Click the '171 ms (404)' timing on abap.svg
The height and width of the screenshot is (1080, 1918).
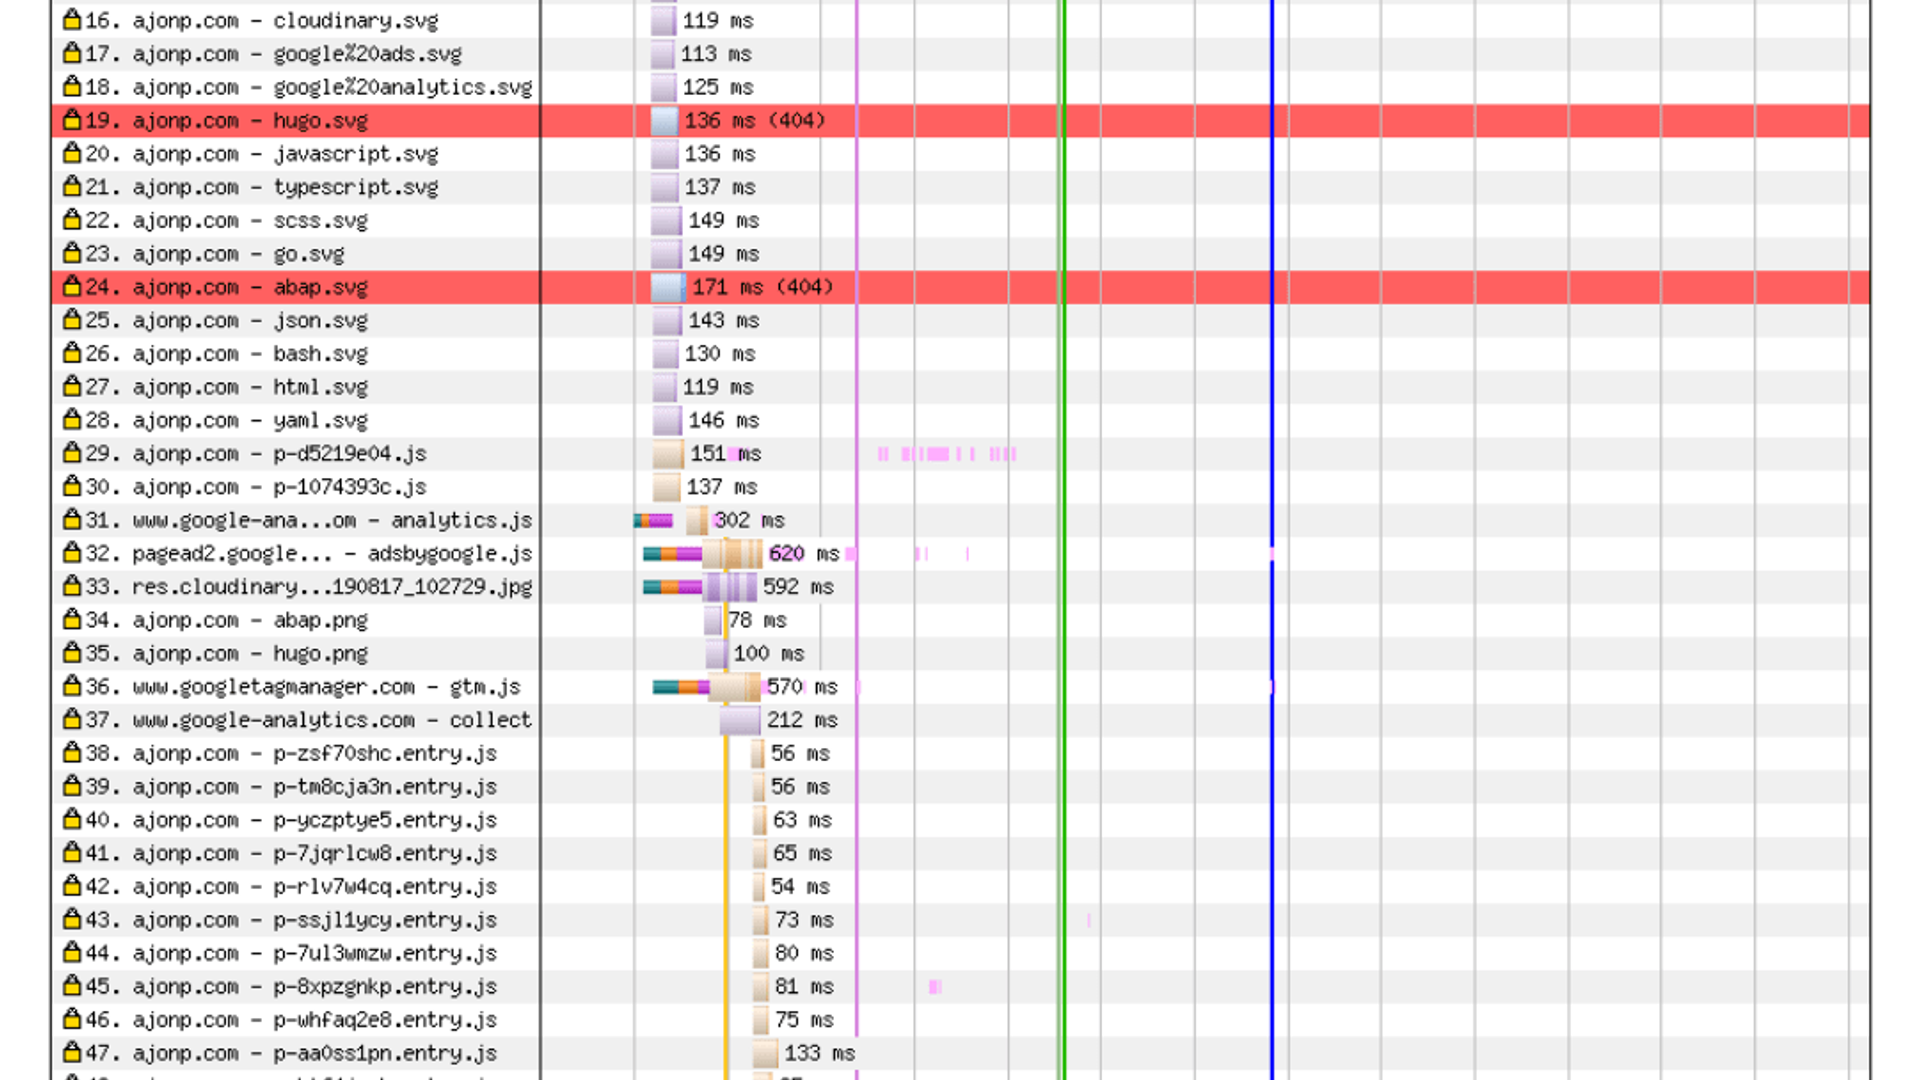coord(763,287)
